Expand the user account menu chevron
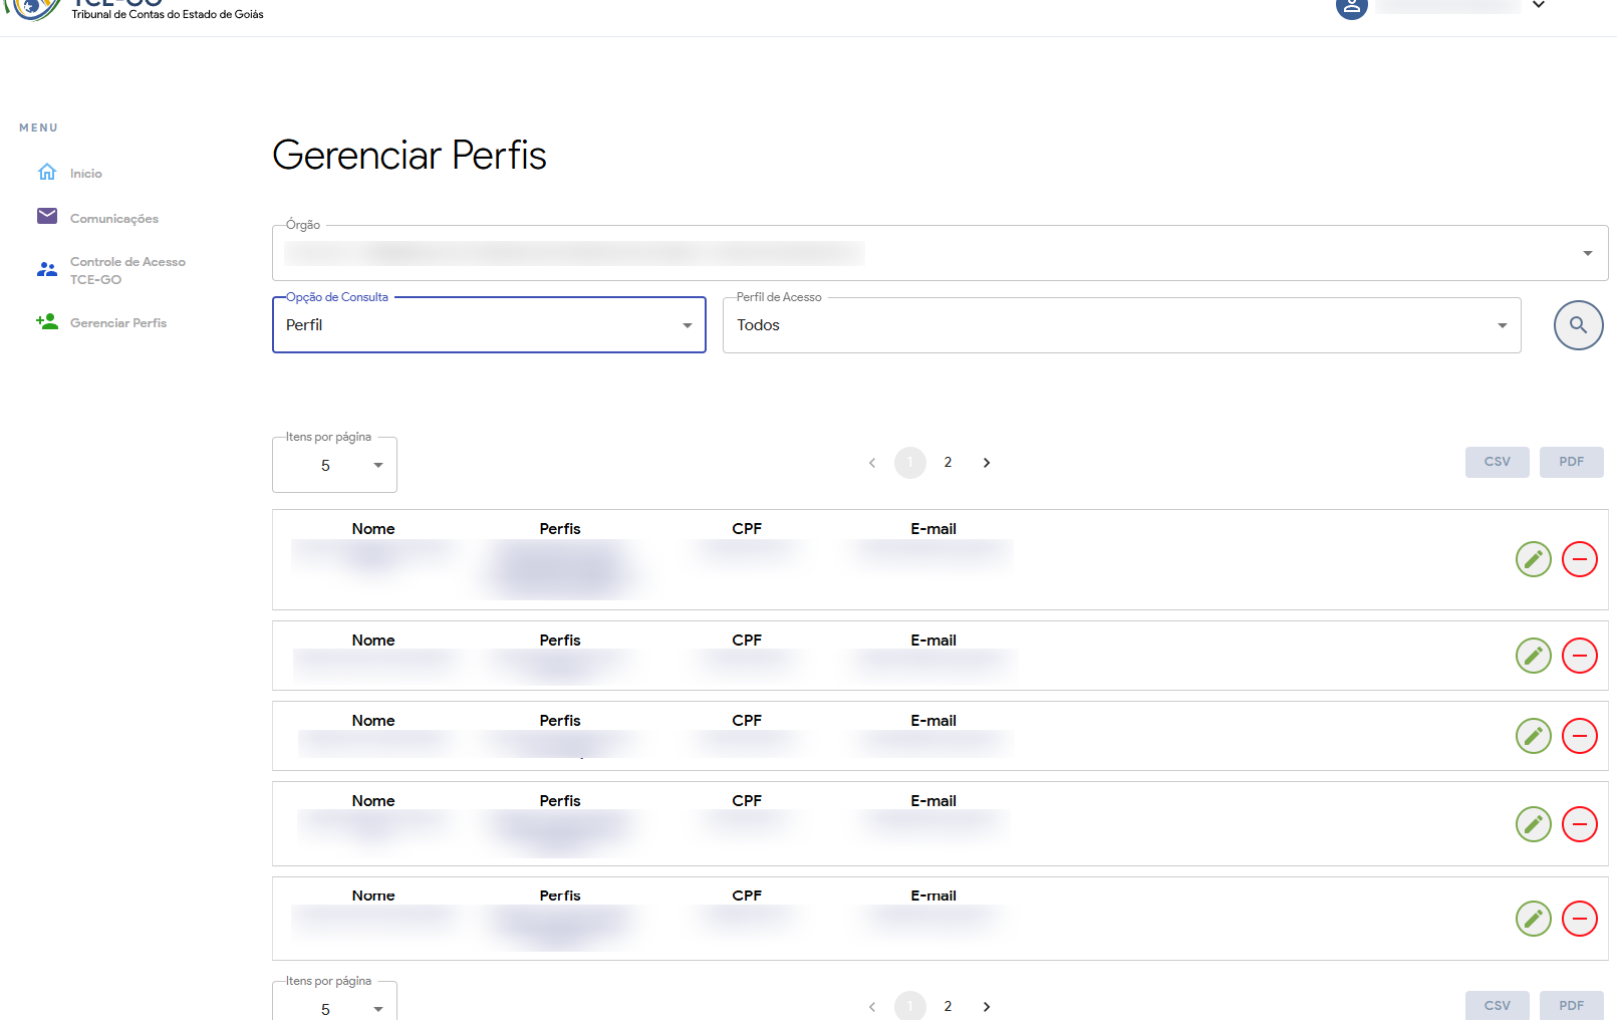Viewport: 1617px width, 1020px height. tap(1538, 6)
